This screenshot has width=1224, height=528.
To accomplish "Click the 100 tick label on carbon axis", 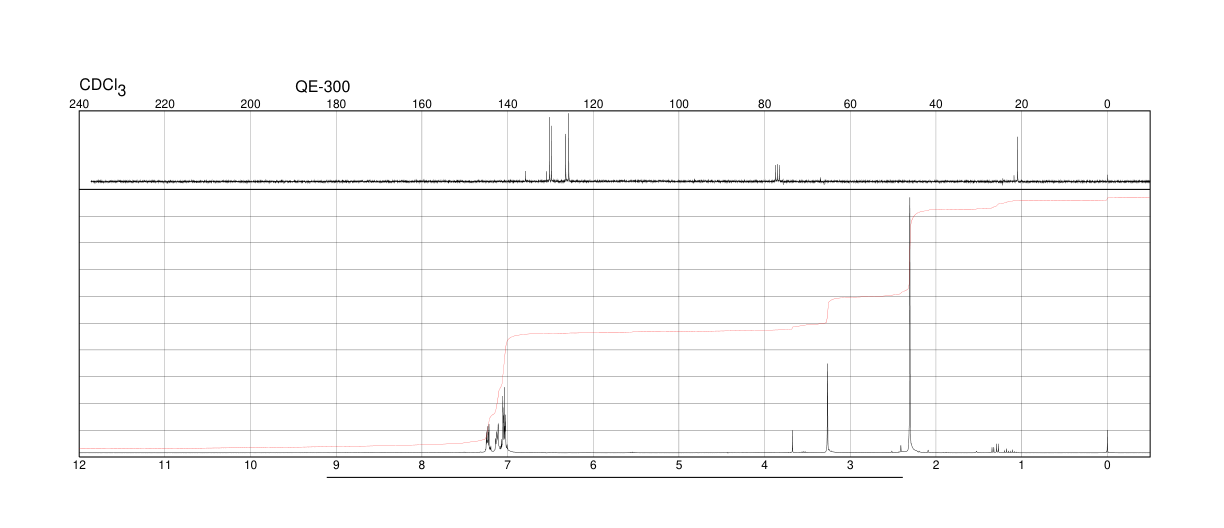I will 679,104.
